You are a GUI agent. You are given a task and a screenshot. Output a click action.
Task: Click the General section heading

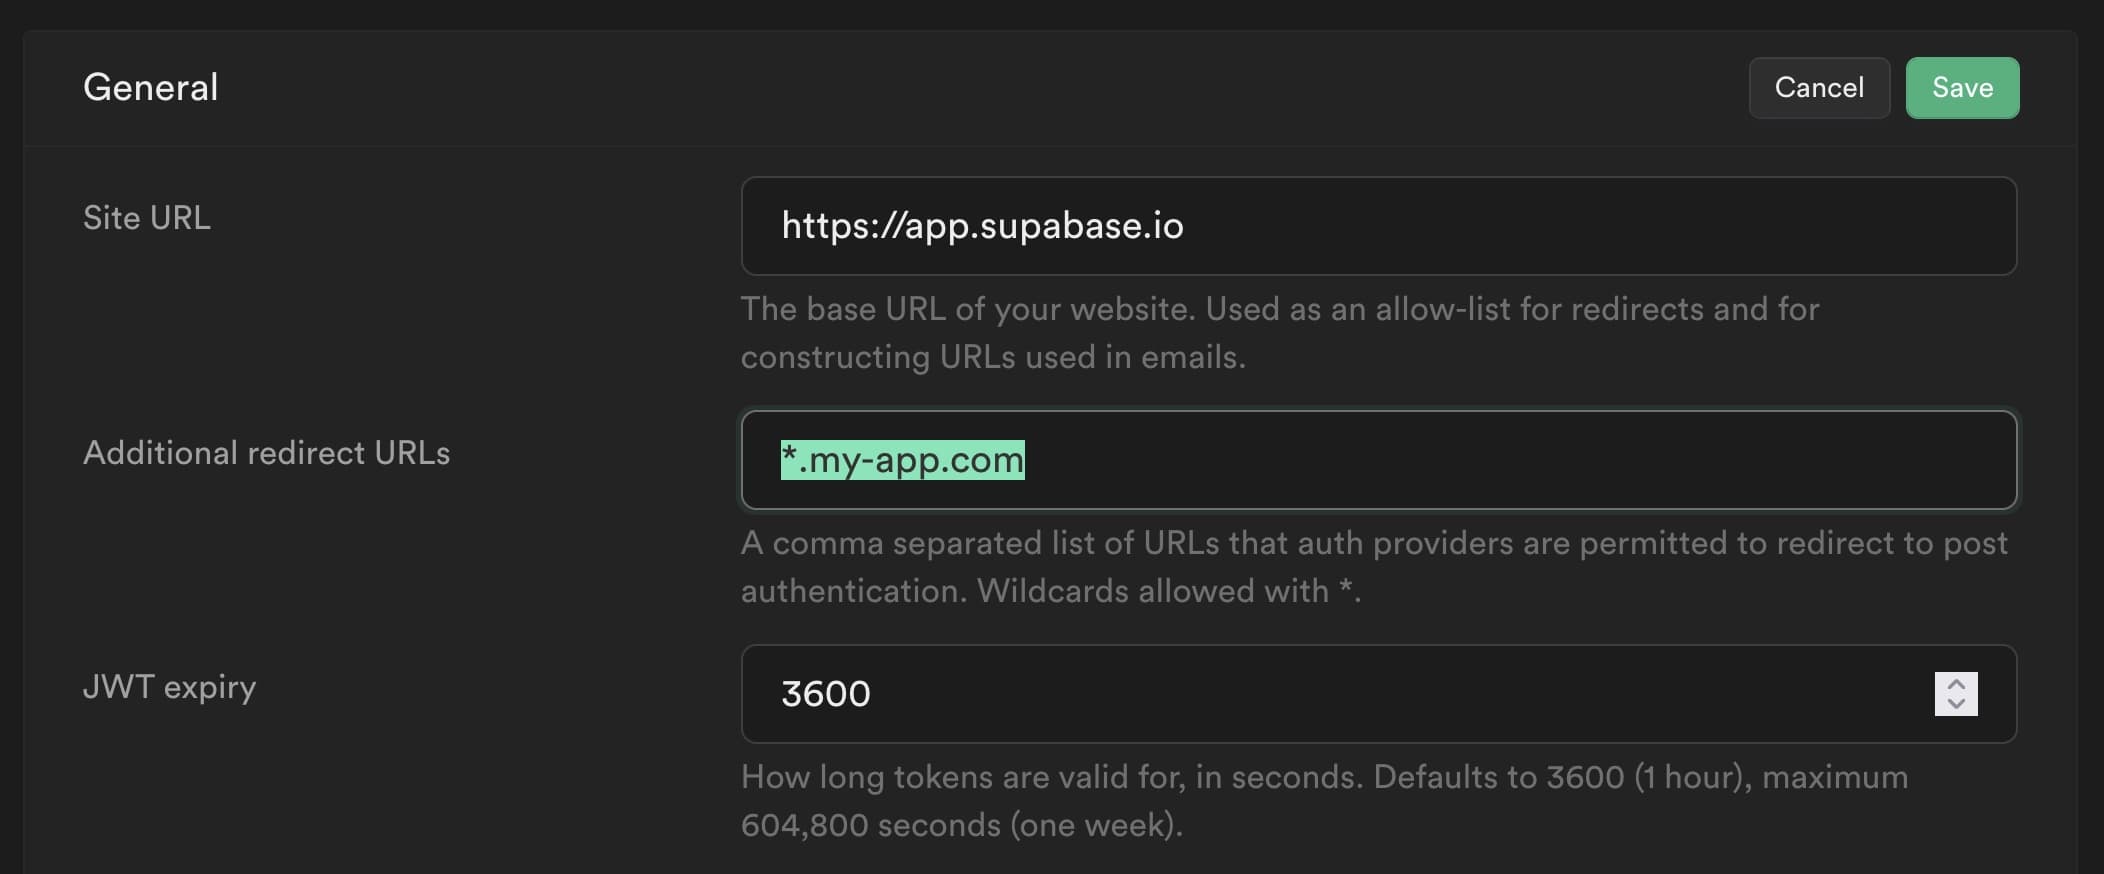(x=150, y=88)
